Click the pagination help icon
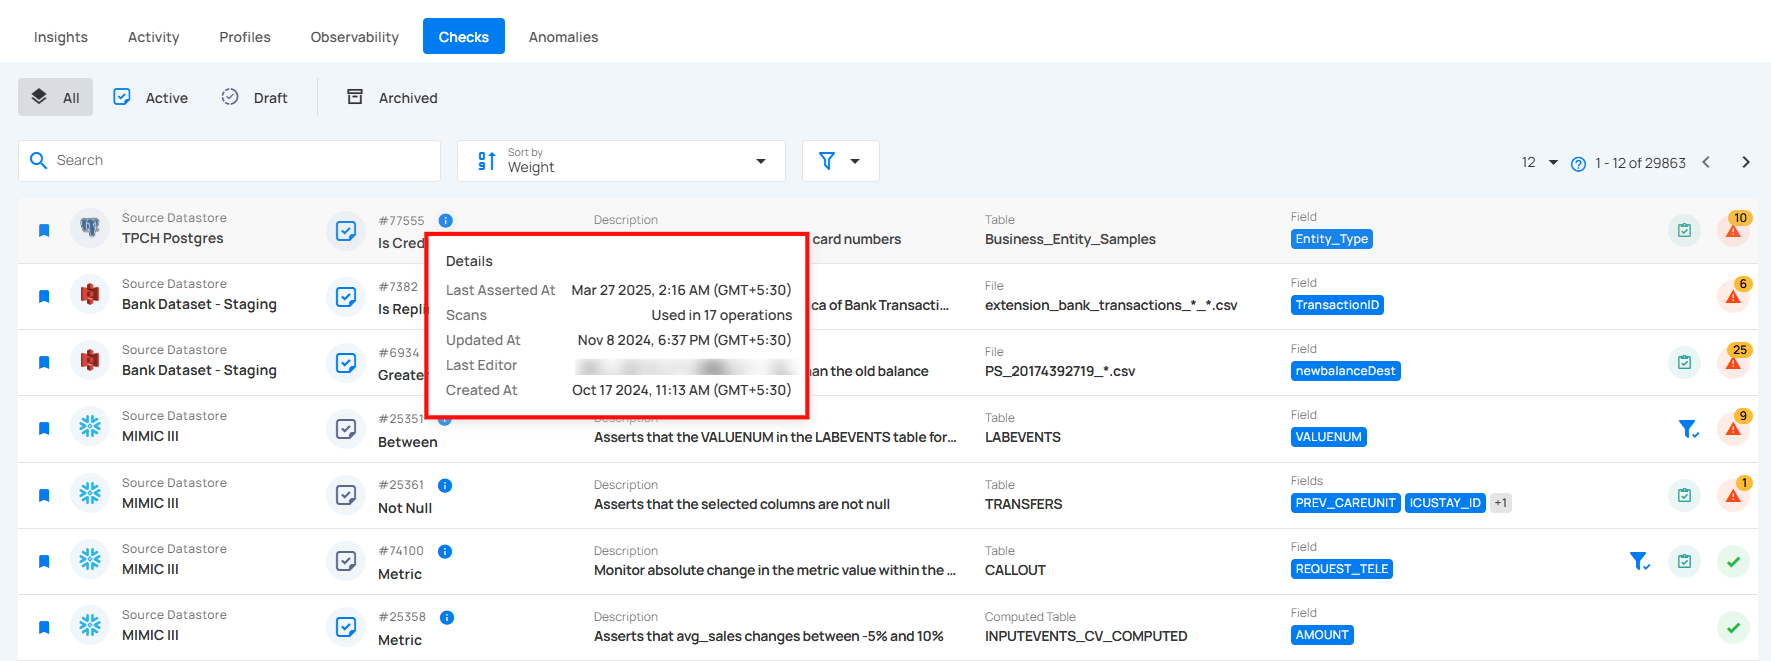The image size is (1771, 661). coord(1578,164)
